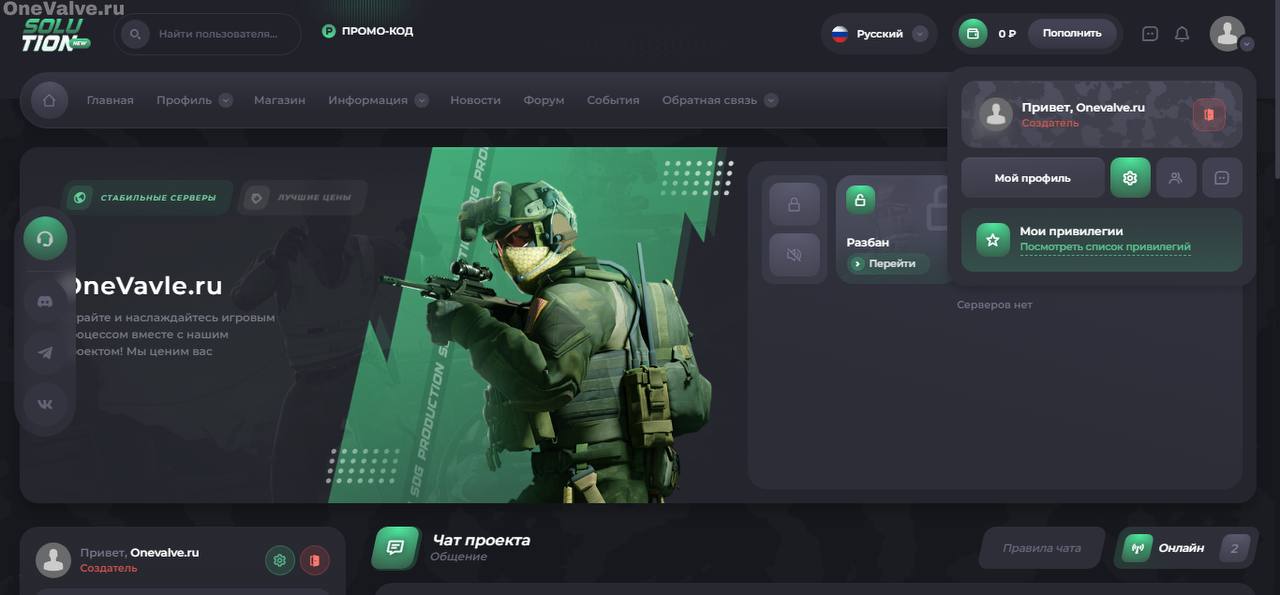
Task: Select Новости in the top navigation
Action: tap(476, 100)
